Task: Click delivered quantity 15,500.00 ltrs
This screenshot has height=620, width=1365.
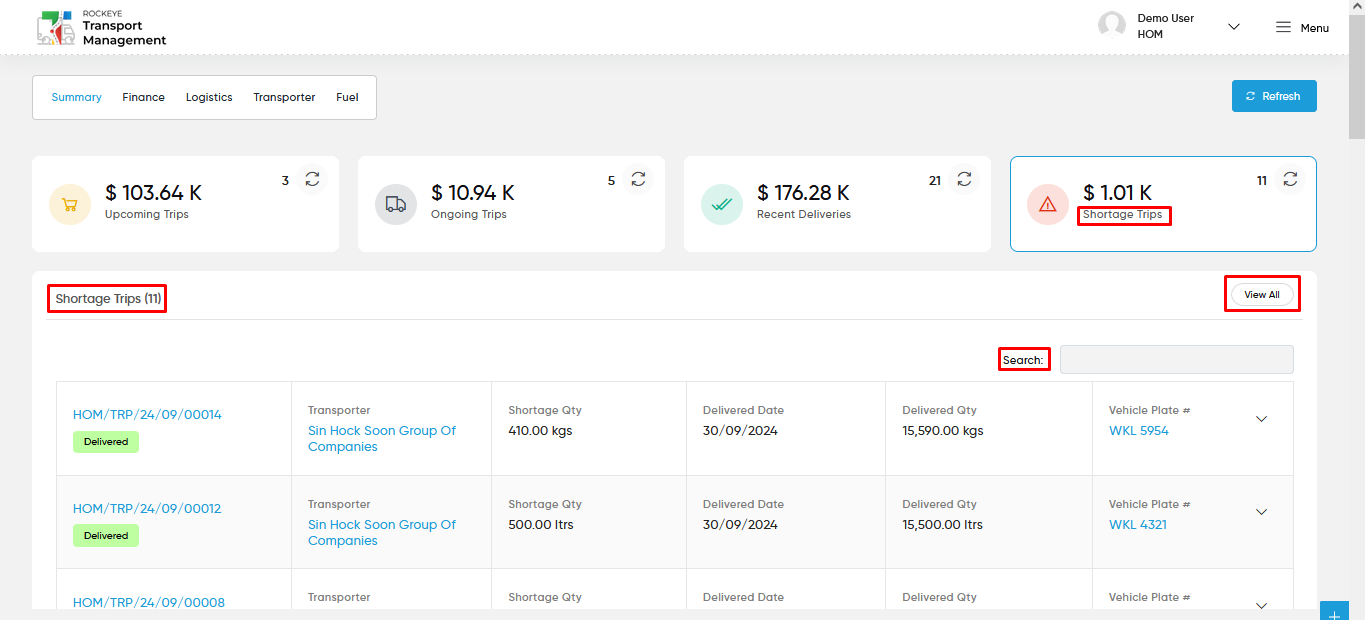Action: click(x=942, y=524)
